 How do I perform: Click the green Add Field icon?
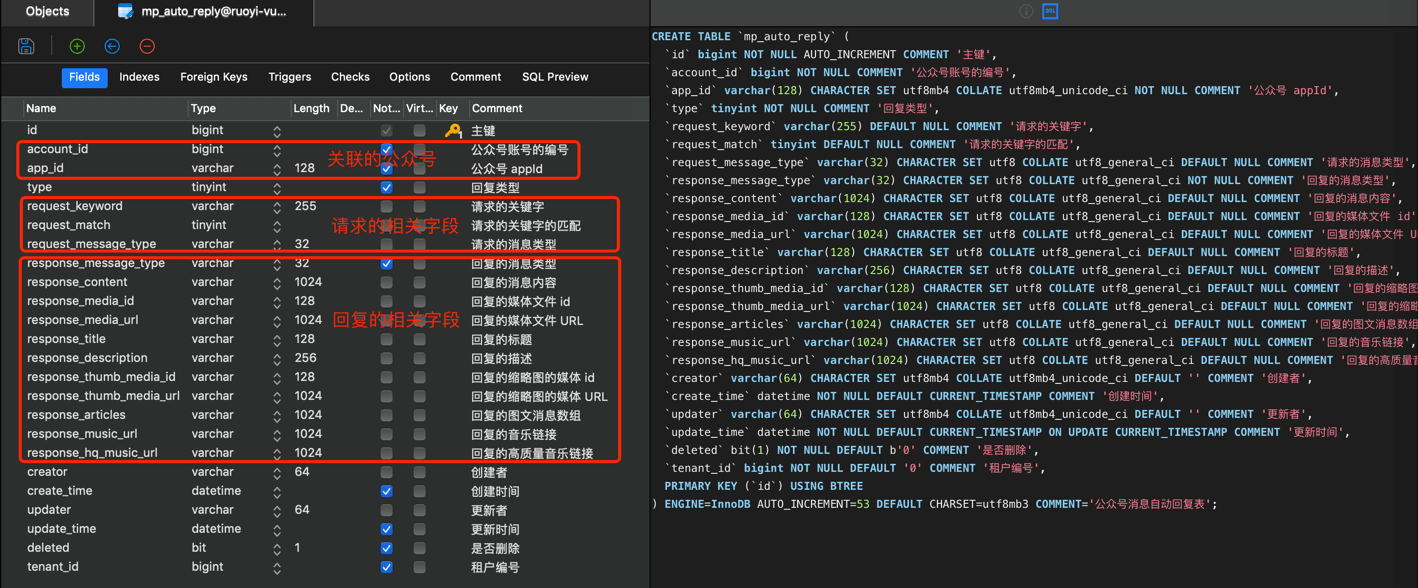77,46
